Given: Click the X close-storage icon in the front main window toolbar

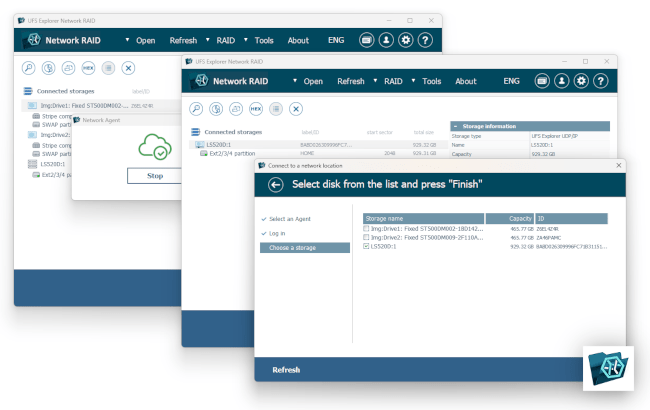Looking at the screenshot, I should click(296, 109).
